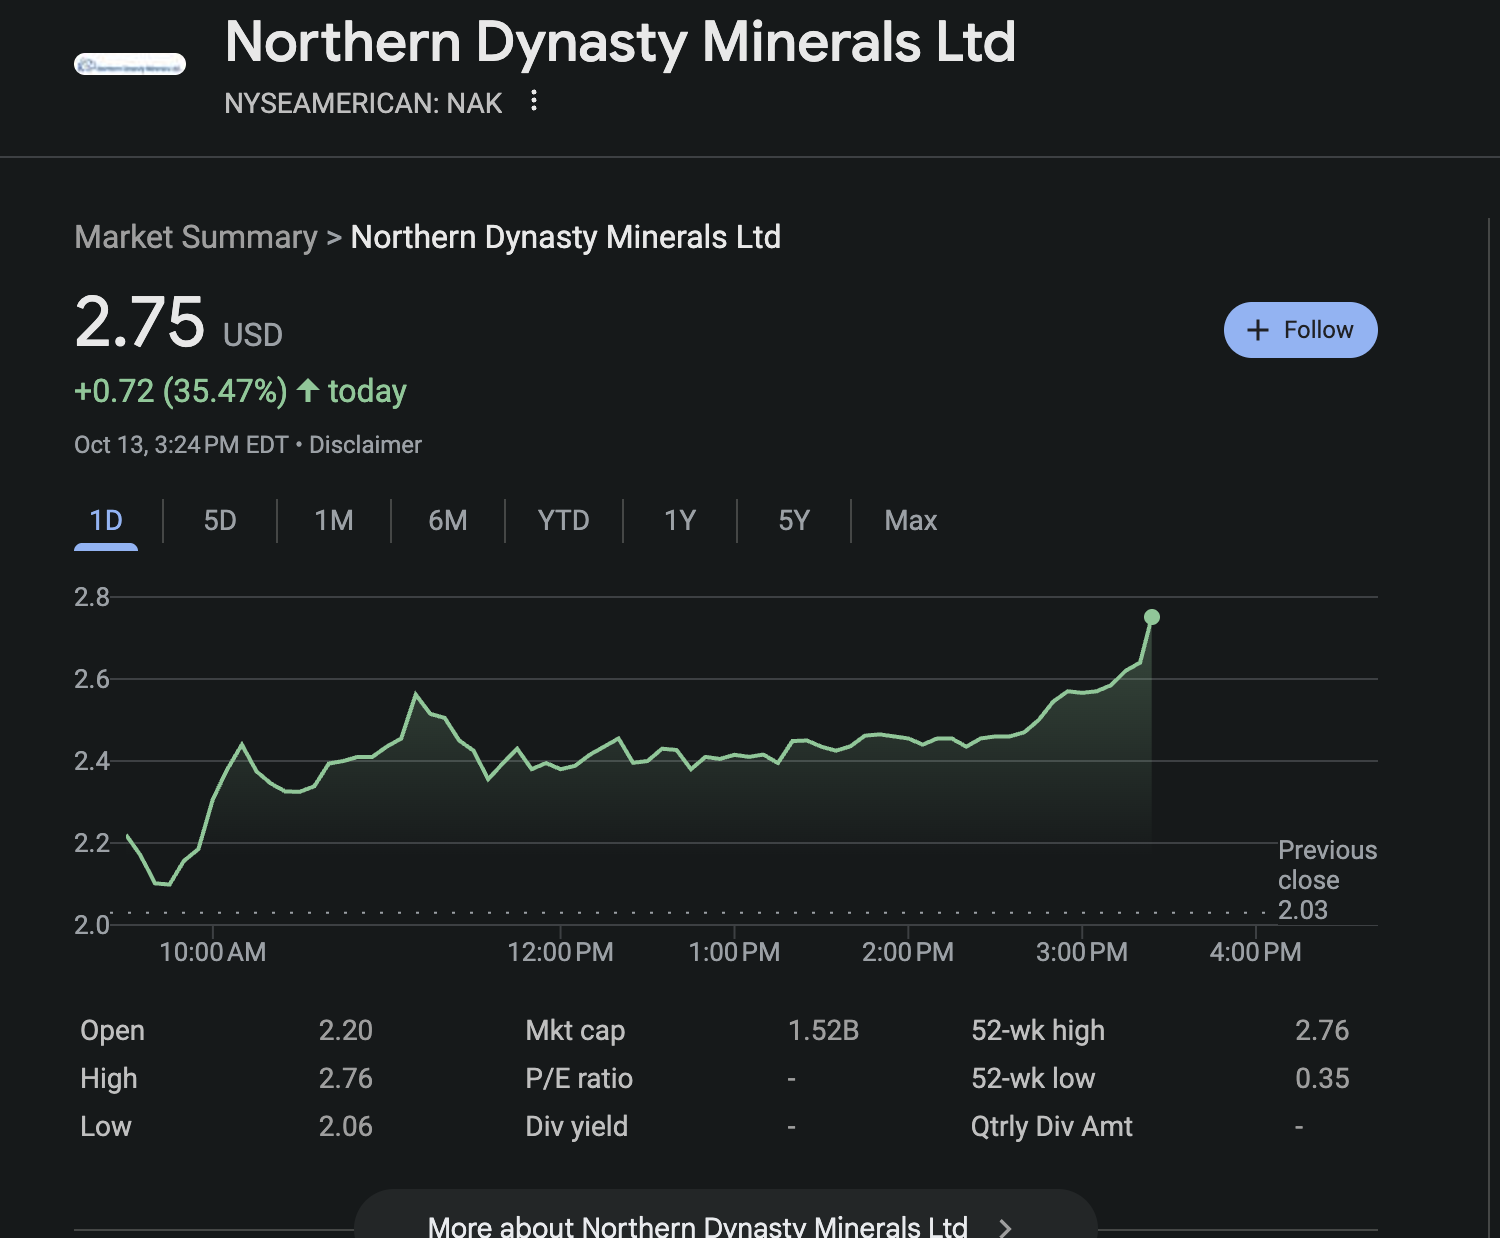
Task: Click the High value 2.76
Action: pos(346,1078)
